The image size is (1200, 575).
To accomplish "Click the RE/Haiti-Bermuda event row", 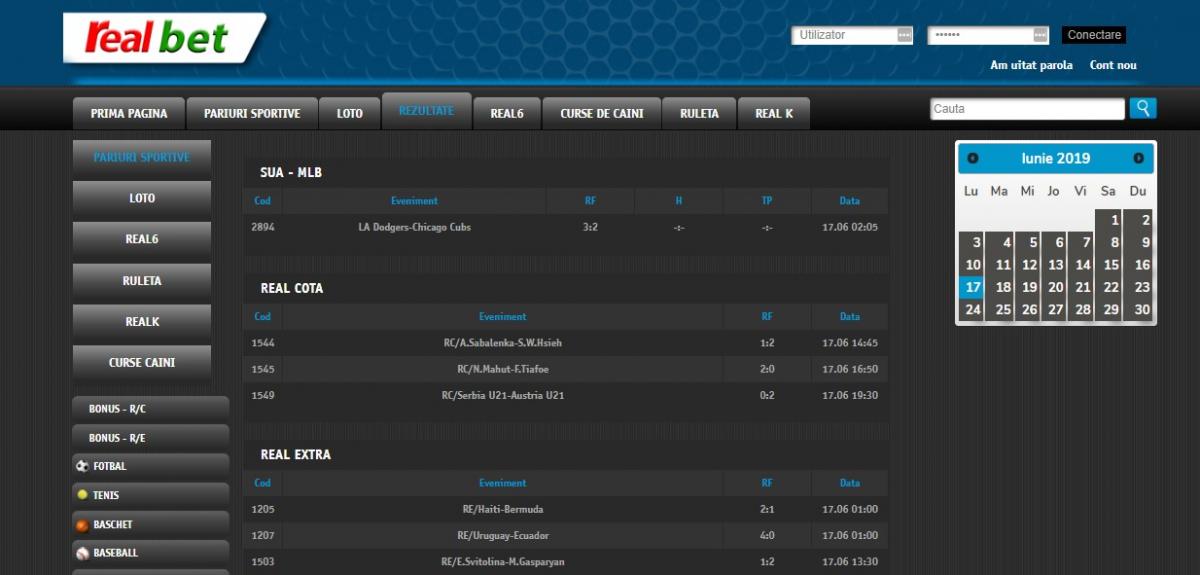I will pos(565,509).
